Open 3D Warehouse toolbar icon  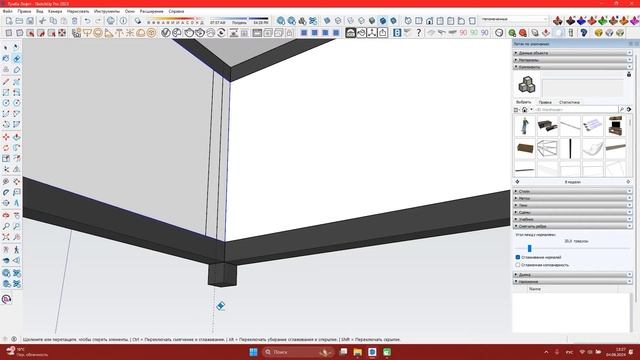(281, 21)
